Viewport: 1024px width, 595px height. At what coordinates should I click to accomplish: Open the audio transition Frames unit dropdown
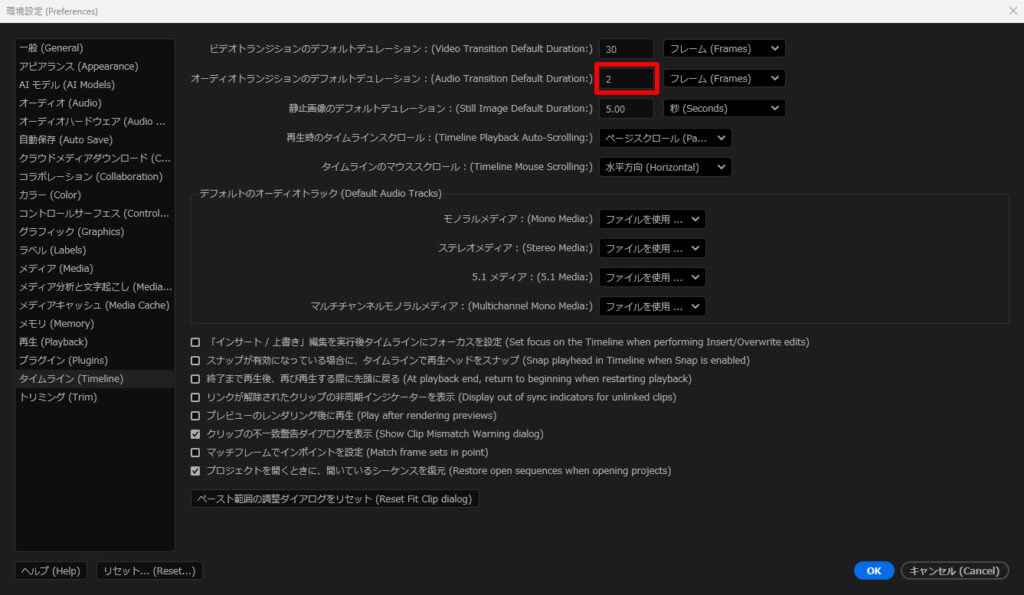[724, 78]
